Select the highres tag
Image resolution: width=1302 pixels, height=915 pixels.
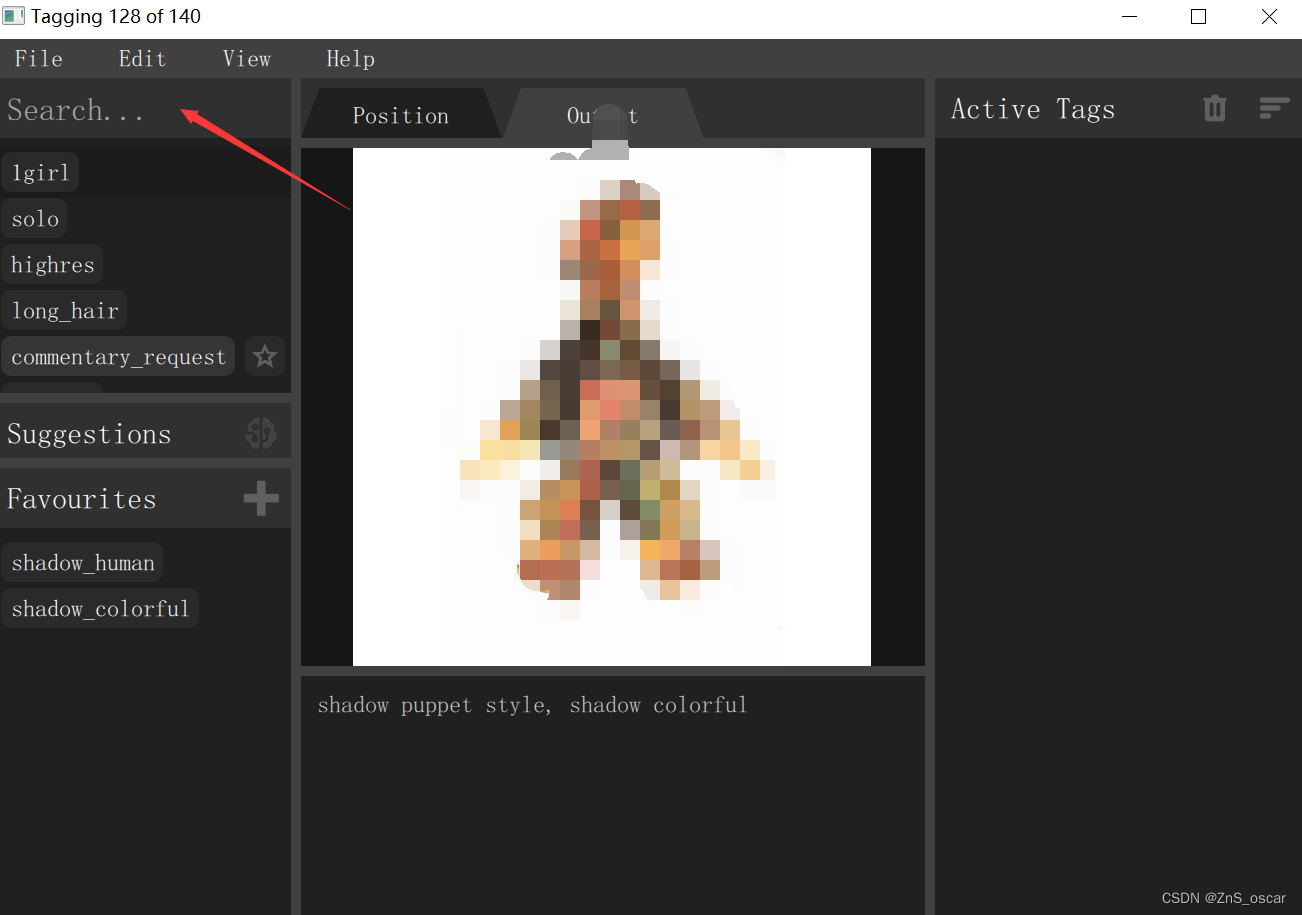(x=53, y=264)
